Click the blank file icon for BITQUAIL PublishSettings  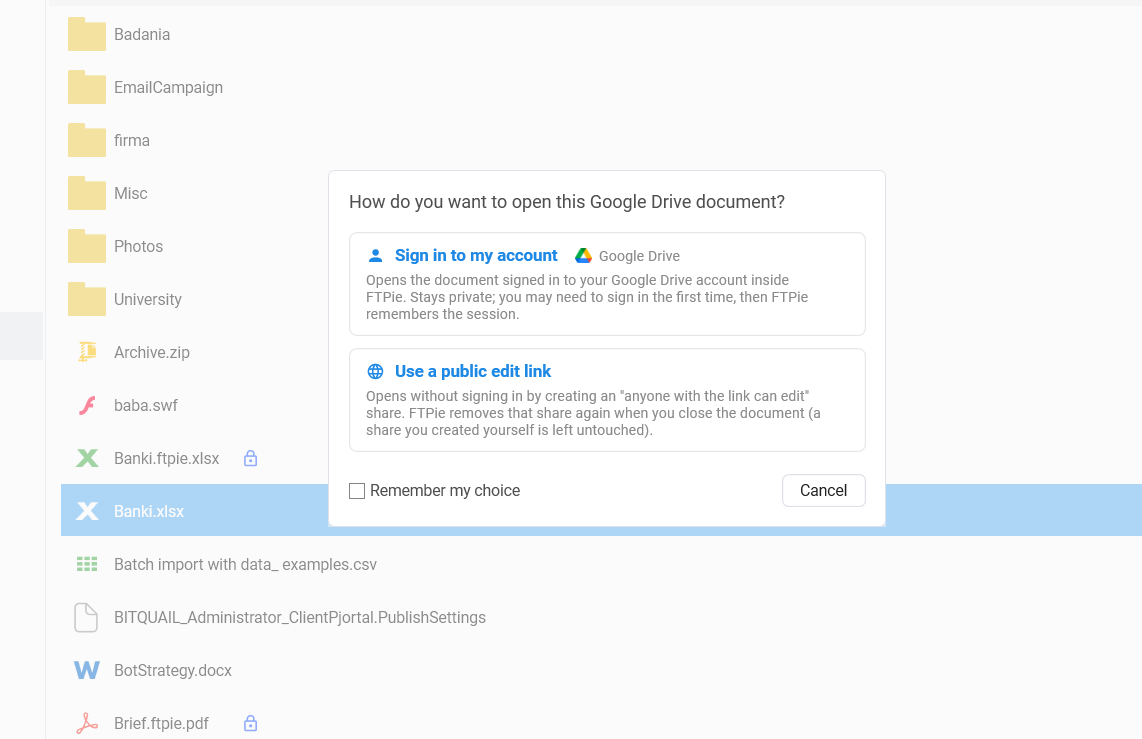tap(86, 617)
